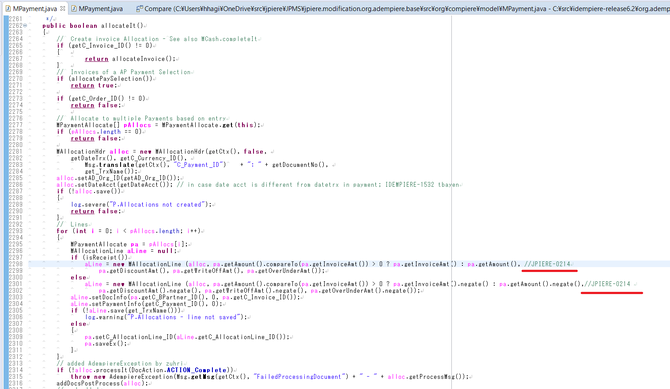The image size is (670, 389).
Task: Click 'alloc.setAD_Org_ID(getAD_Org_ID());' line
Action: click(x=118, y=178)
